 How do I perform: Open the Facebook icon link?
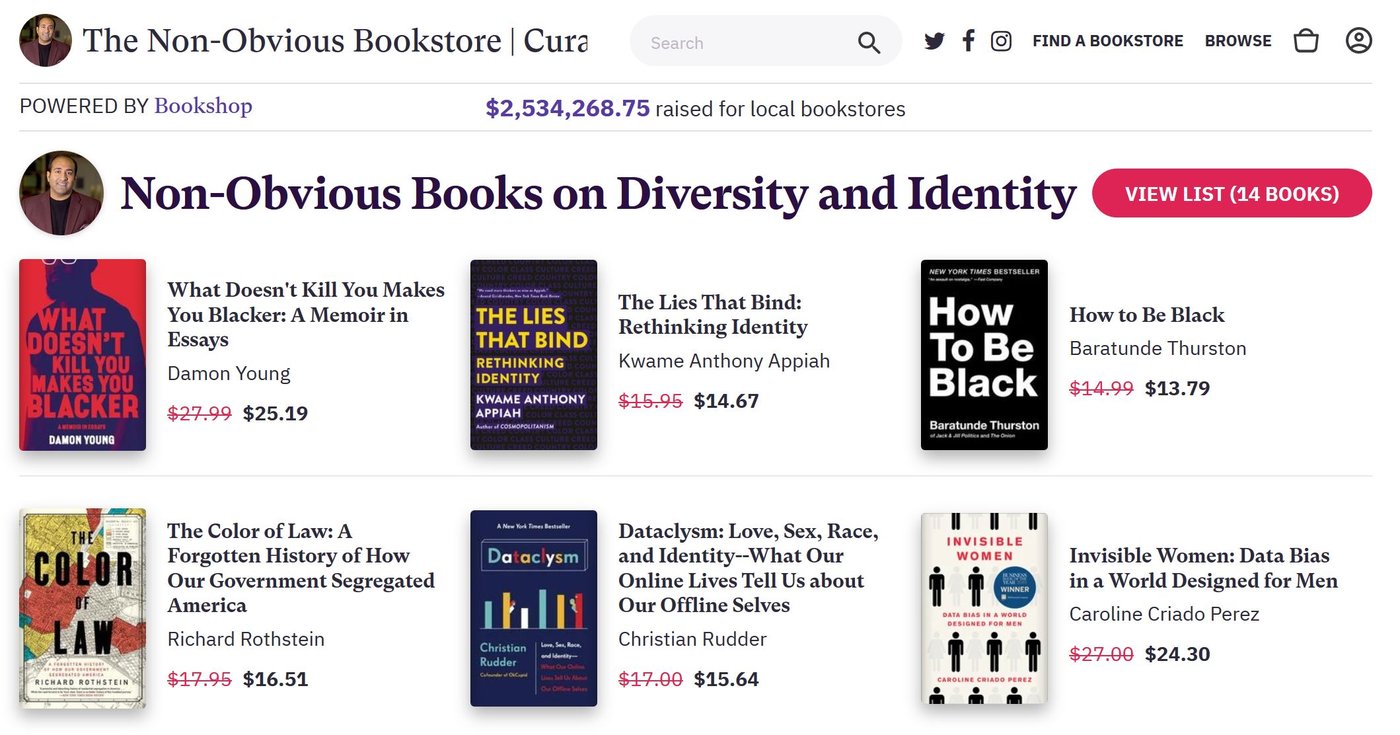[x=968, y=41]
